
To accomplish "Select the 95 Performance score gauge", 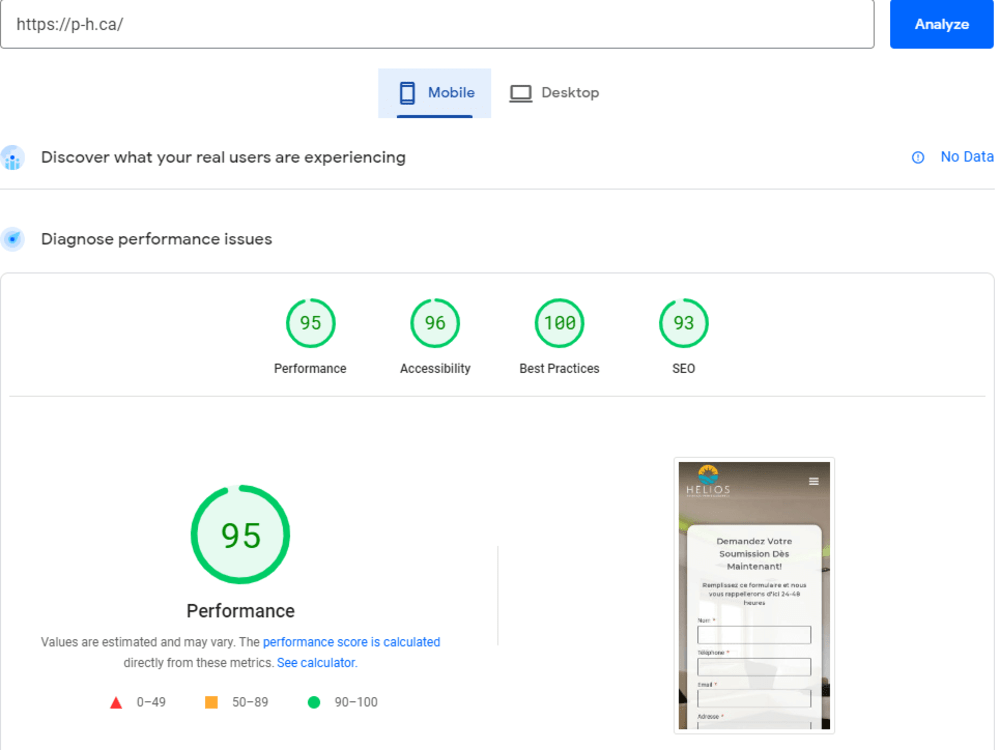I will (311, 323).
